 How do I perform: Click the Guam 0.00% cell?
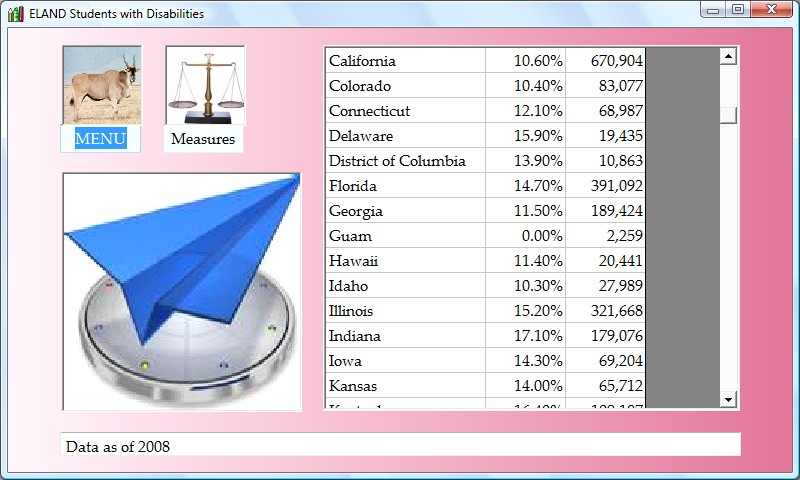coord(526,236)
